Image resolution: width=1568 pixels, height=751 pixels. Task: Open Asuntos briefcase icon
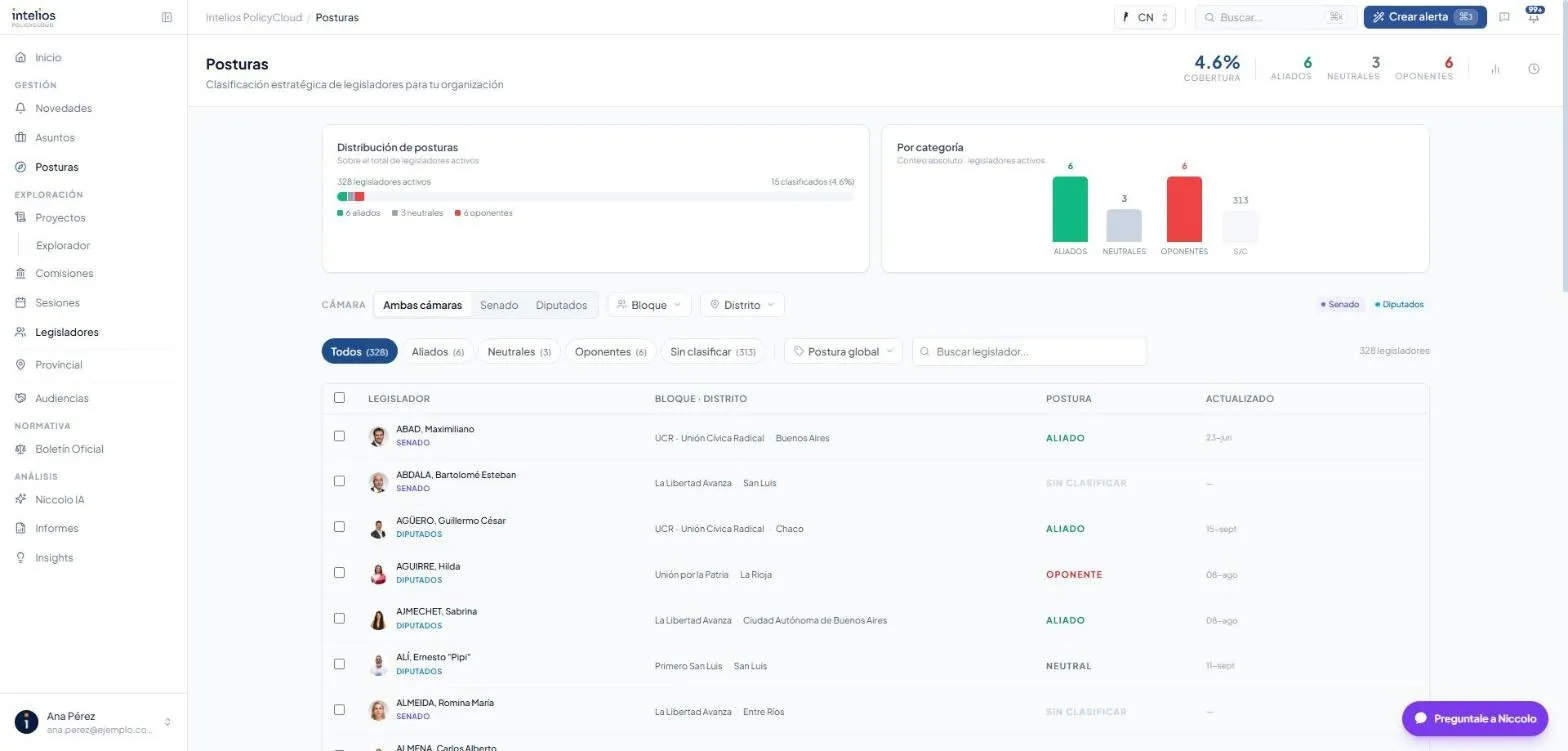coord(21,138)
